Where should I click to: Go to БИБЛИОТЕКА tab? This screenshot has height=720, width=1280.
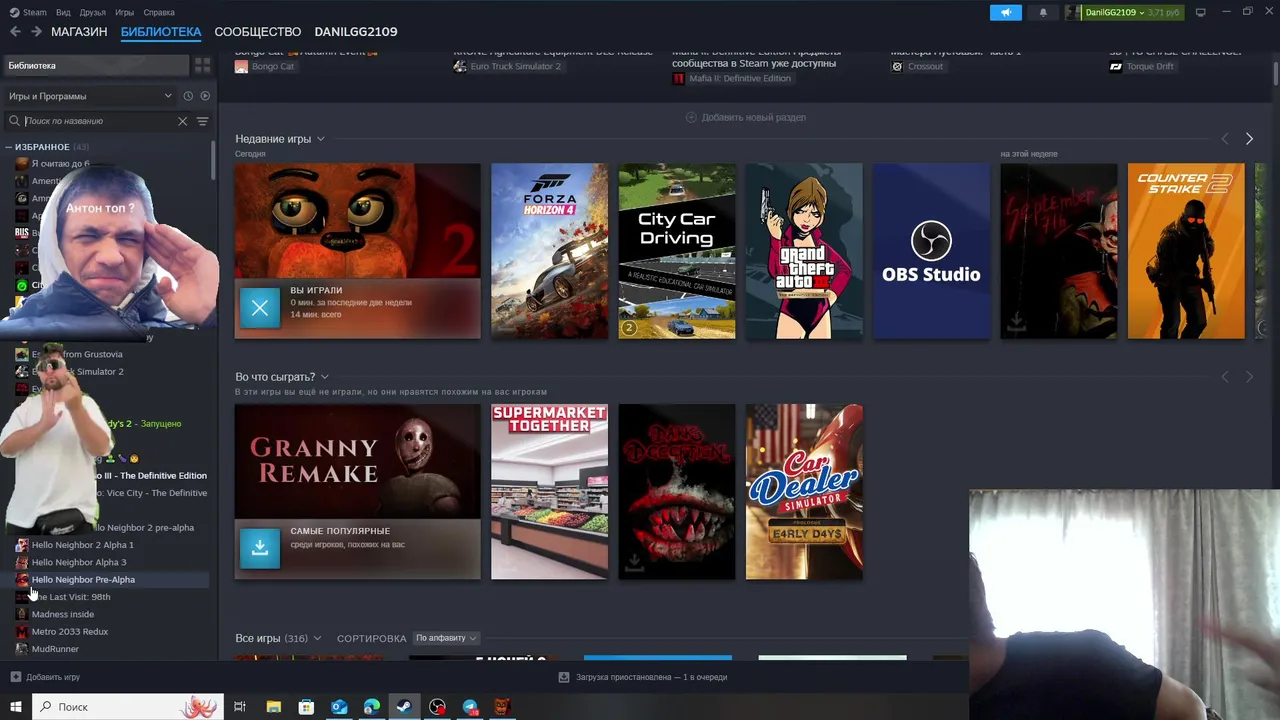(x=161, y=32)
